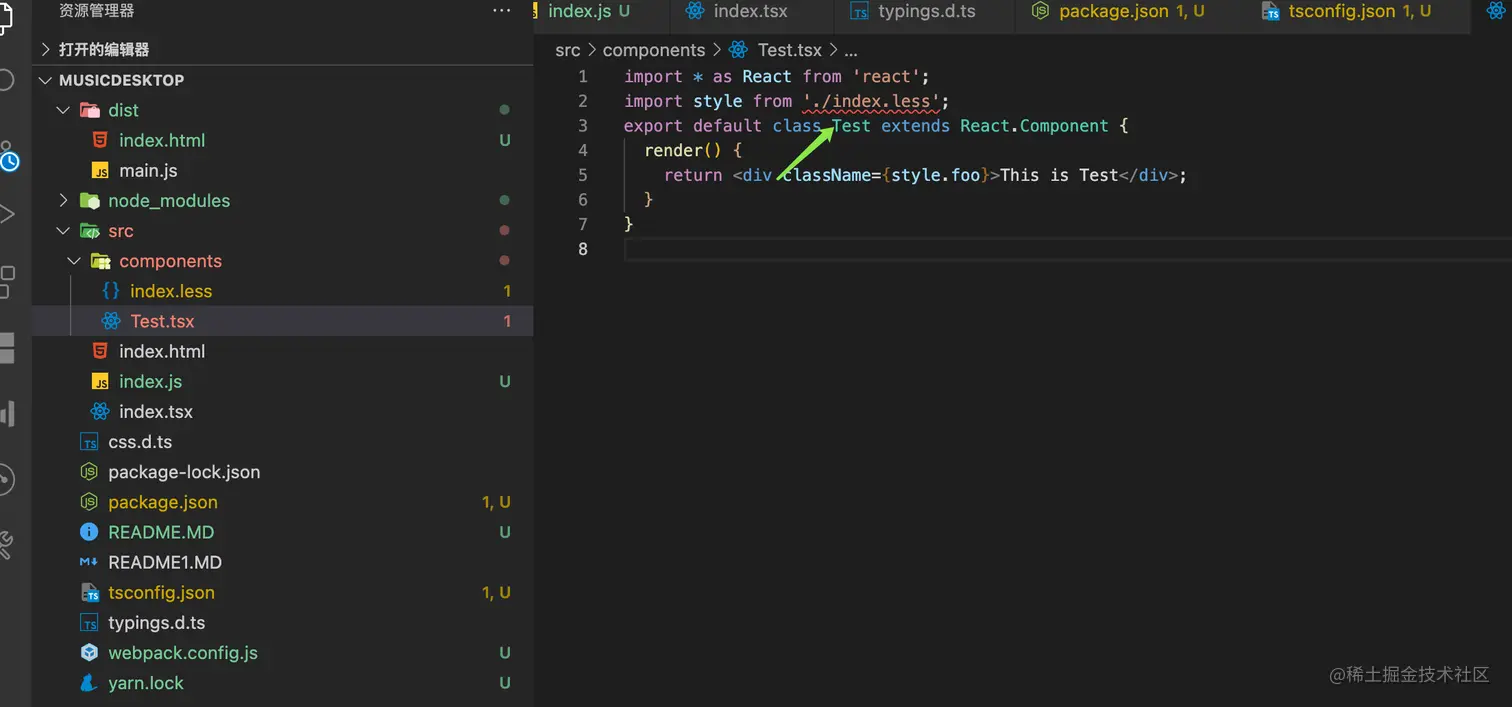Open the Extensions view in activity bar
The height and width of the screenshot is (707, 1512).
coord(6,282)
